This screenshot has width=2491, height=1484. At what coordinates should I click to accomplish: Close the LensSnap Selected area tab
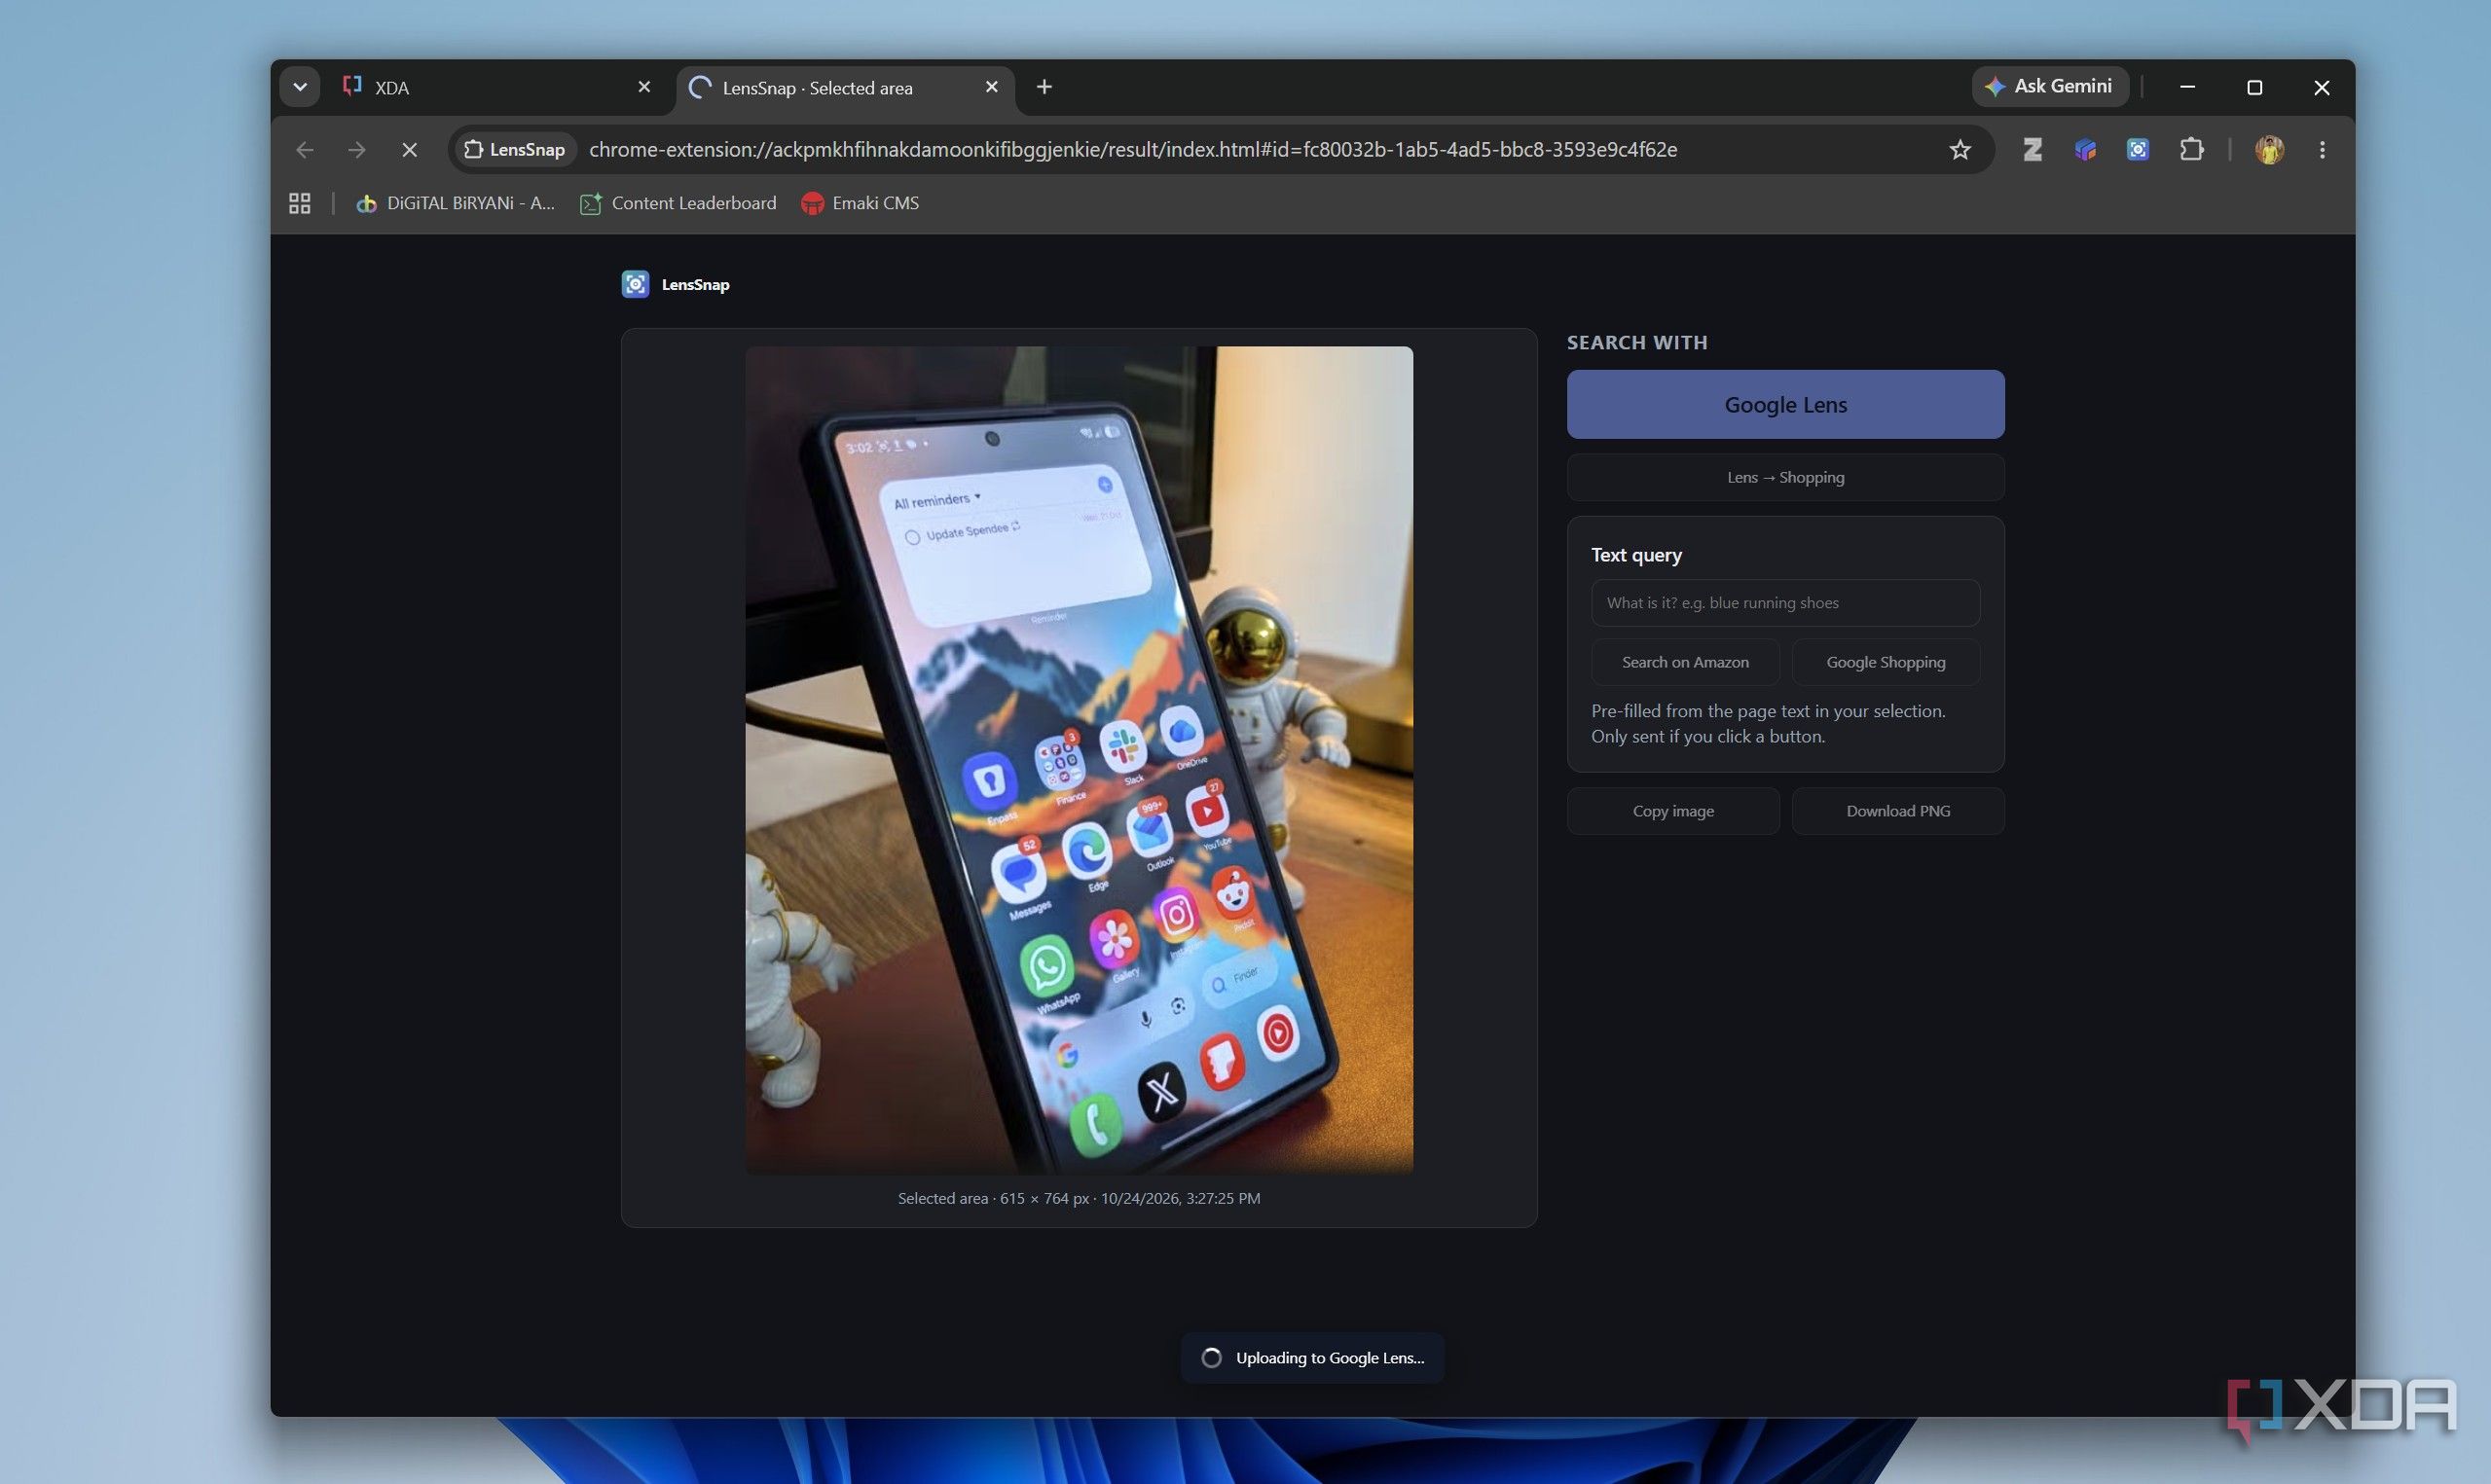tap(991, 87)
